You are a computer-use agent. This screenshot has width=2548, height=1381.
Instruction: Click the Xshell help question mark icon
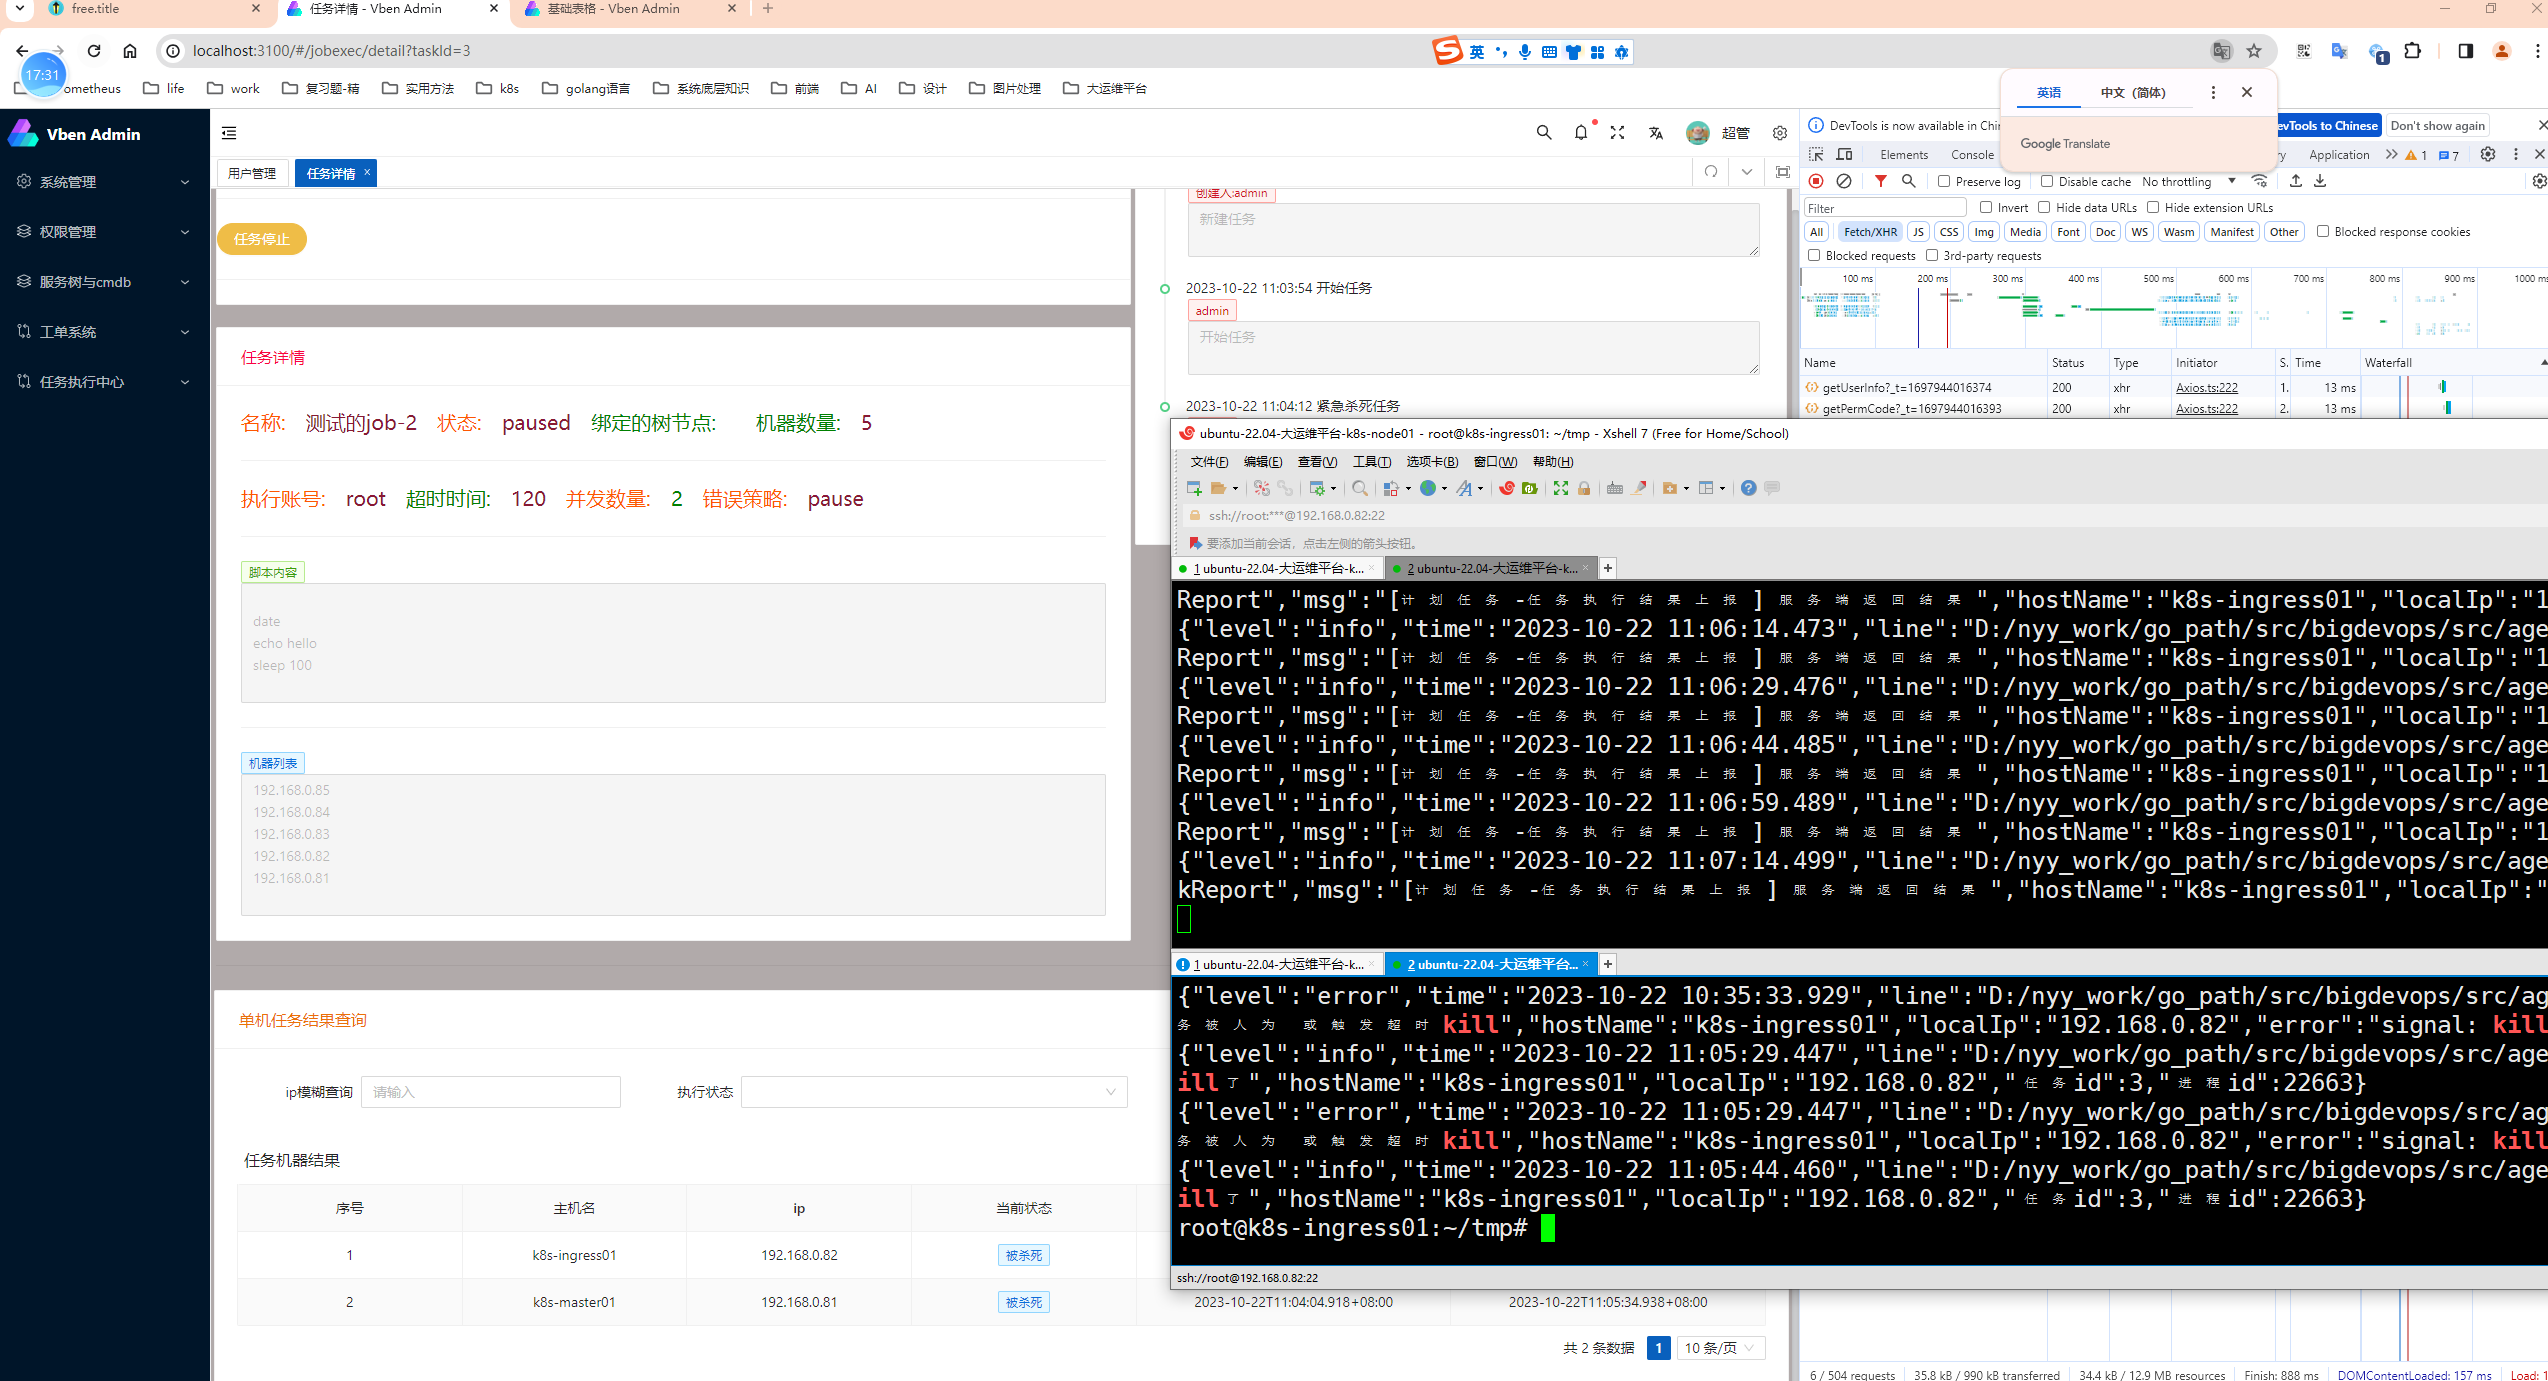(x=1748, y=488)
